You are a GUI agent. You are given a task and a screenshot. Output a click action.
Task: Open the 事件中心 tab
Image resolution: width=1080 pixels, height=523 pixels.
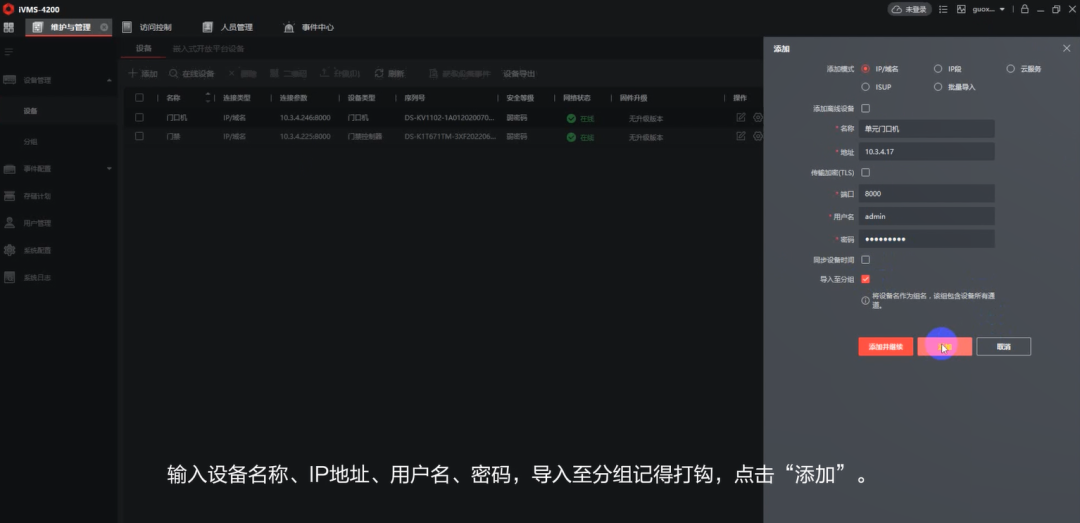tap(310, 27)
